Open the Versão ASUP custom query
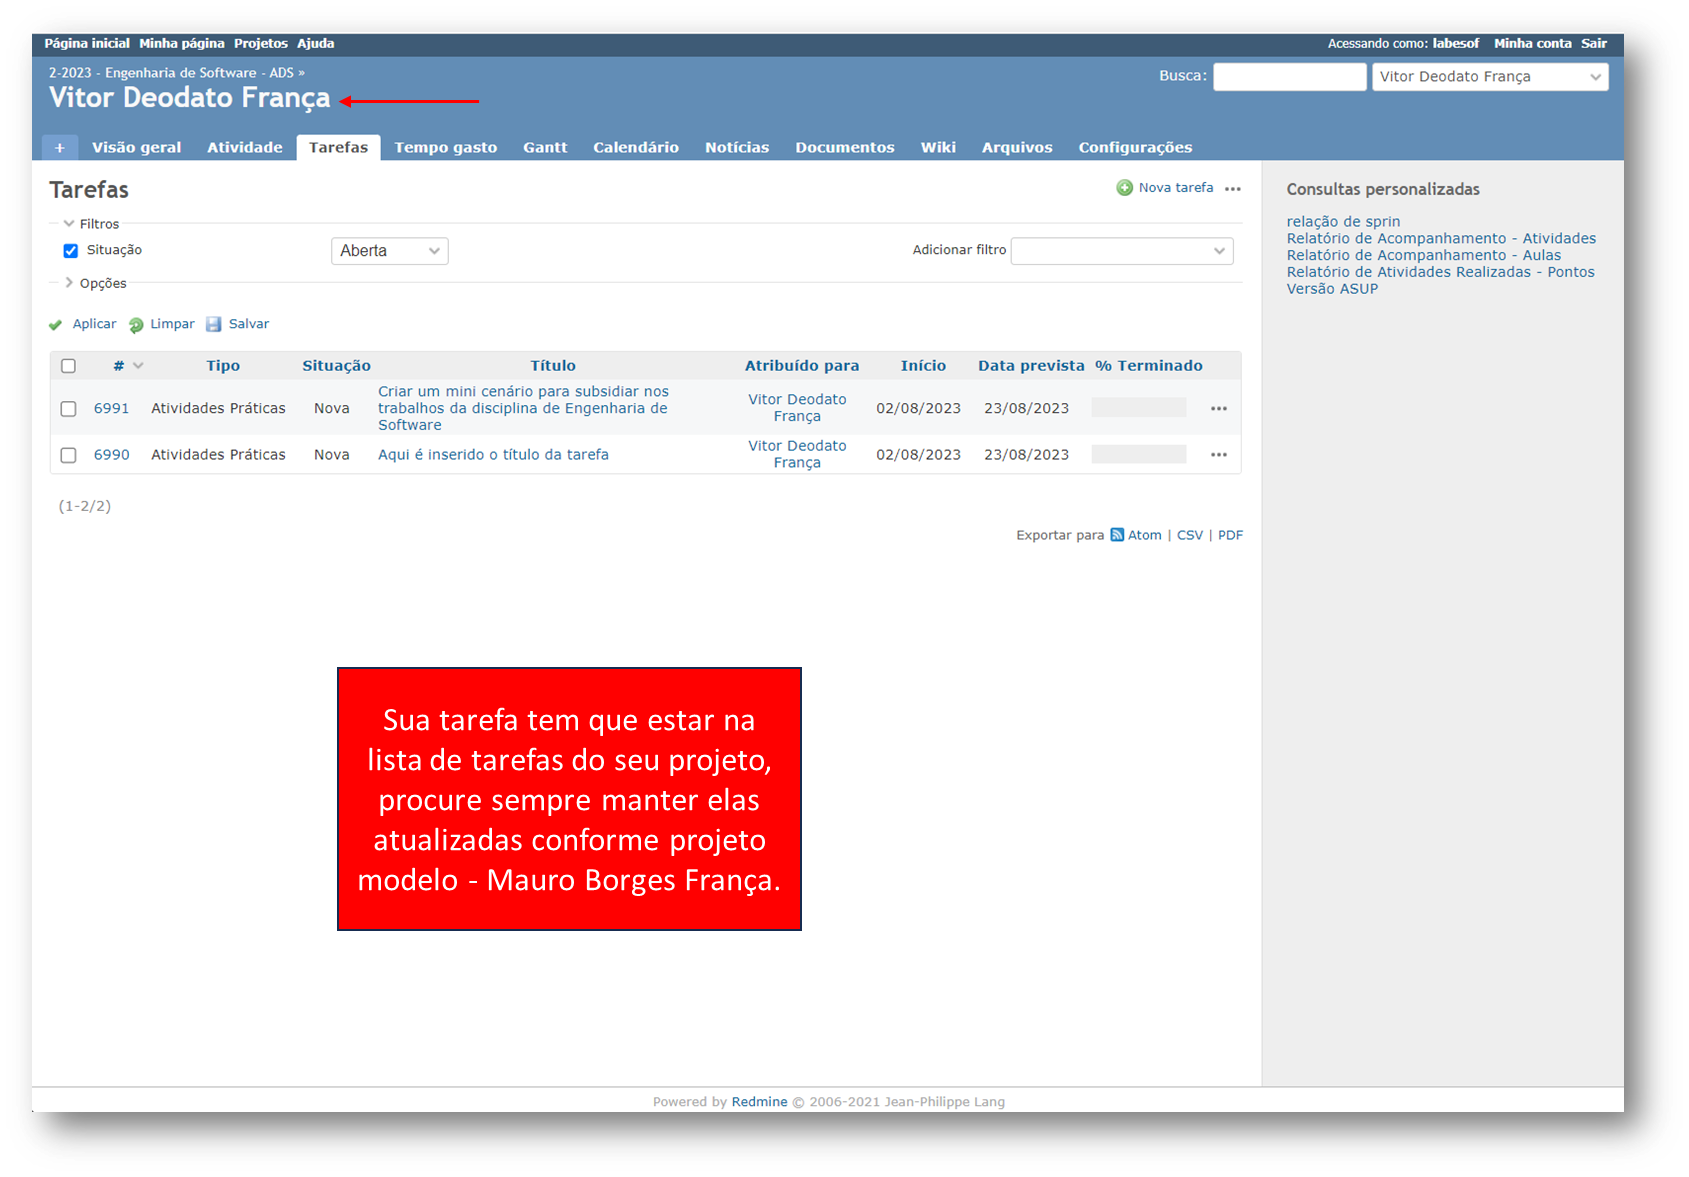The width and height of the screenshot is (1689, 1177). [x=1332, y=289]
